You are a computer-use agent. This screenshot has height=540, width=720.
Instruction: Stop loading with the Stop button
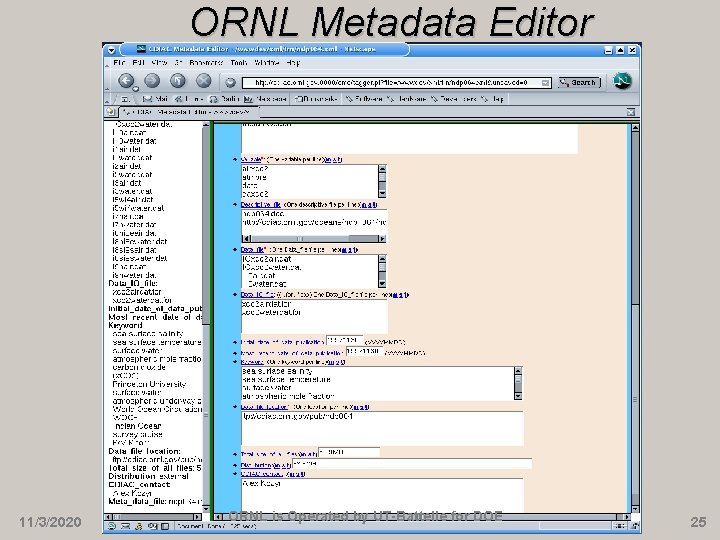pyautogui.click(x=203, y=81)
